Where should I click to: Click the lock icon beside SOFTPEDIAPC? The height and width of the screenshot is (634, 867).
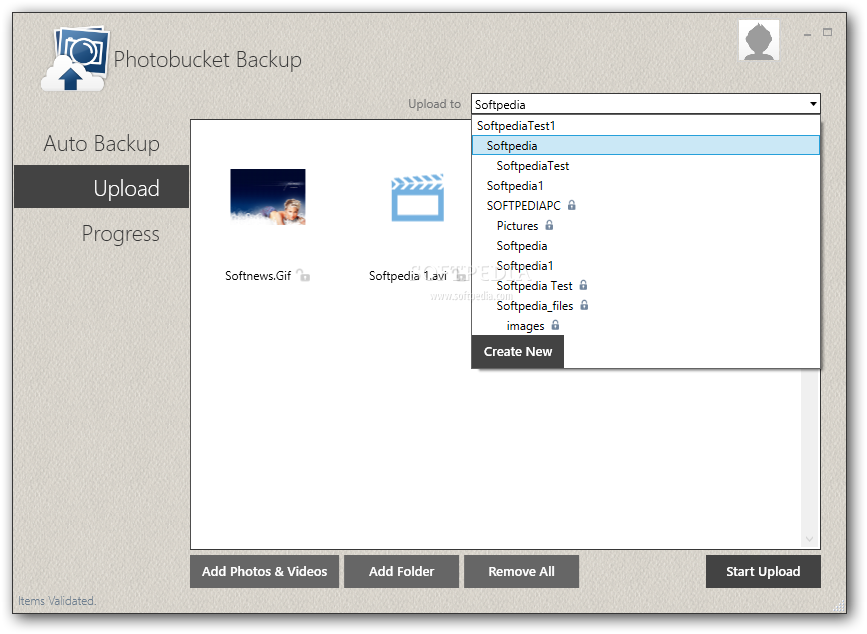[572, 205]
